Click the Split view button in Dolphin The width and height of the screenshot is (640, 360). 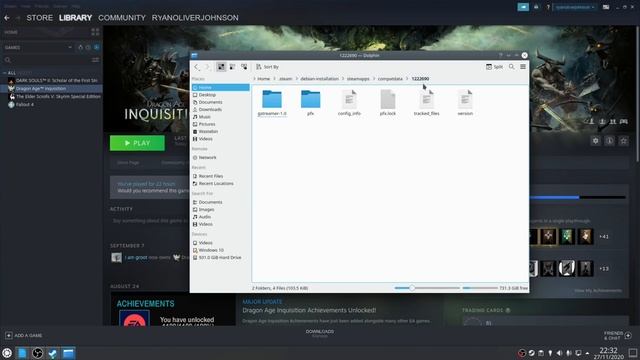(494, 67)
